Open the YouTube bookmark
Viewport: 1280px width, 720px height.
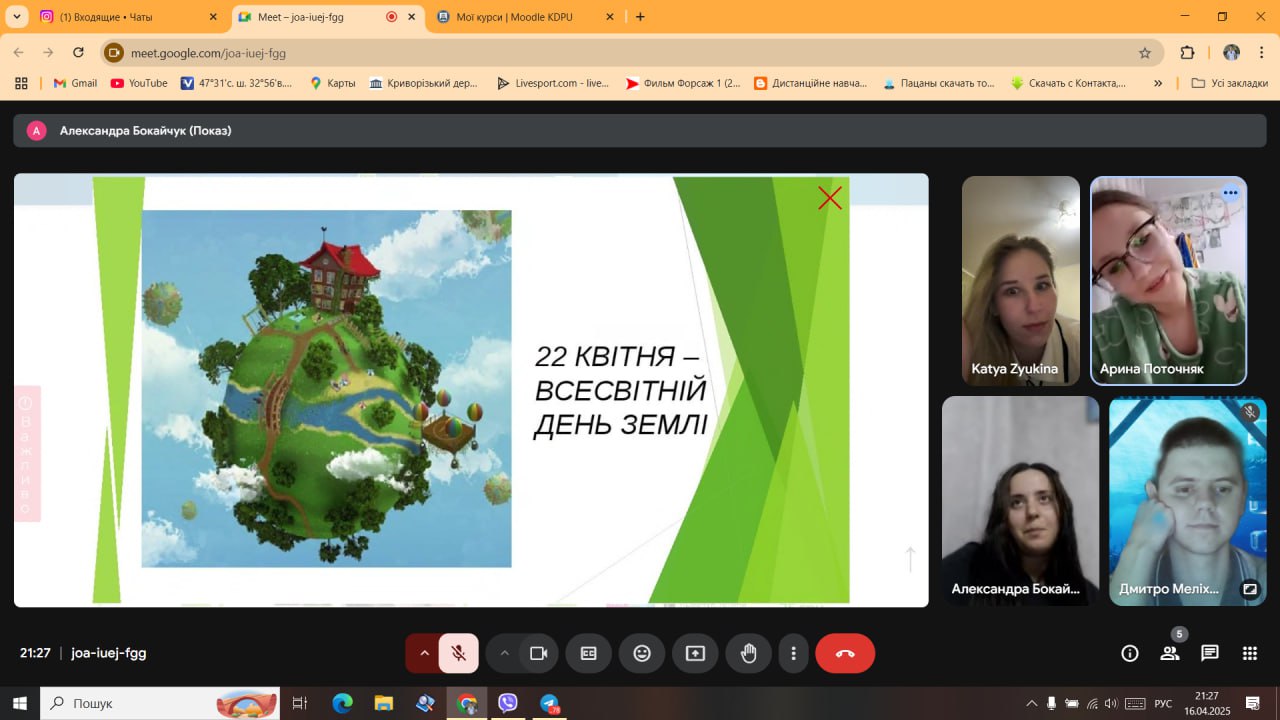(139, 83)
